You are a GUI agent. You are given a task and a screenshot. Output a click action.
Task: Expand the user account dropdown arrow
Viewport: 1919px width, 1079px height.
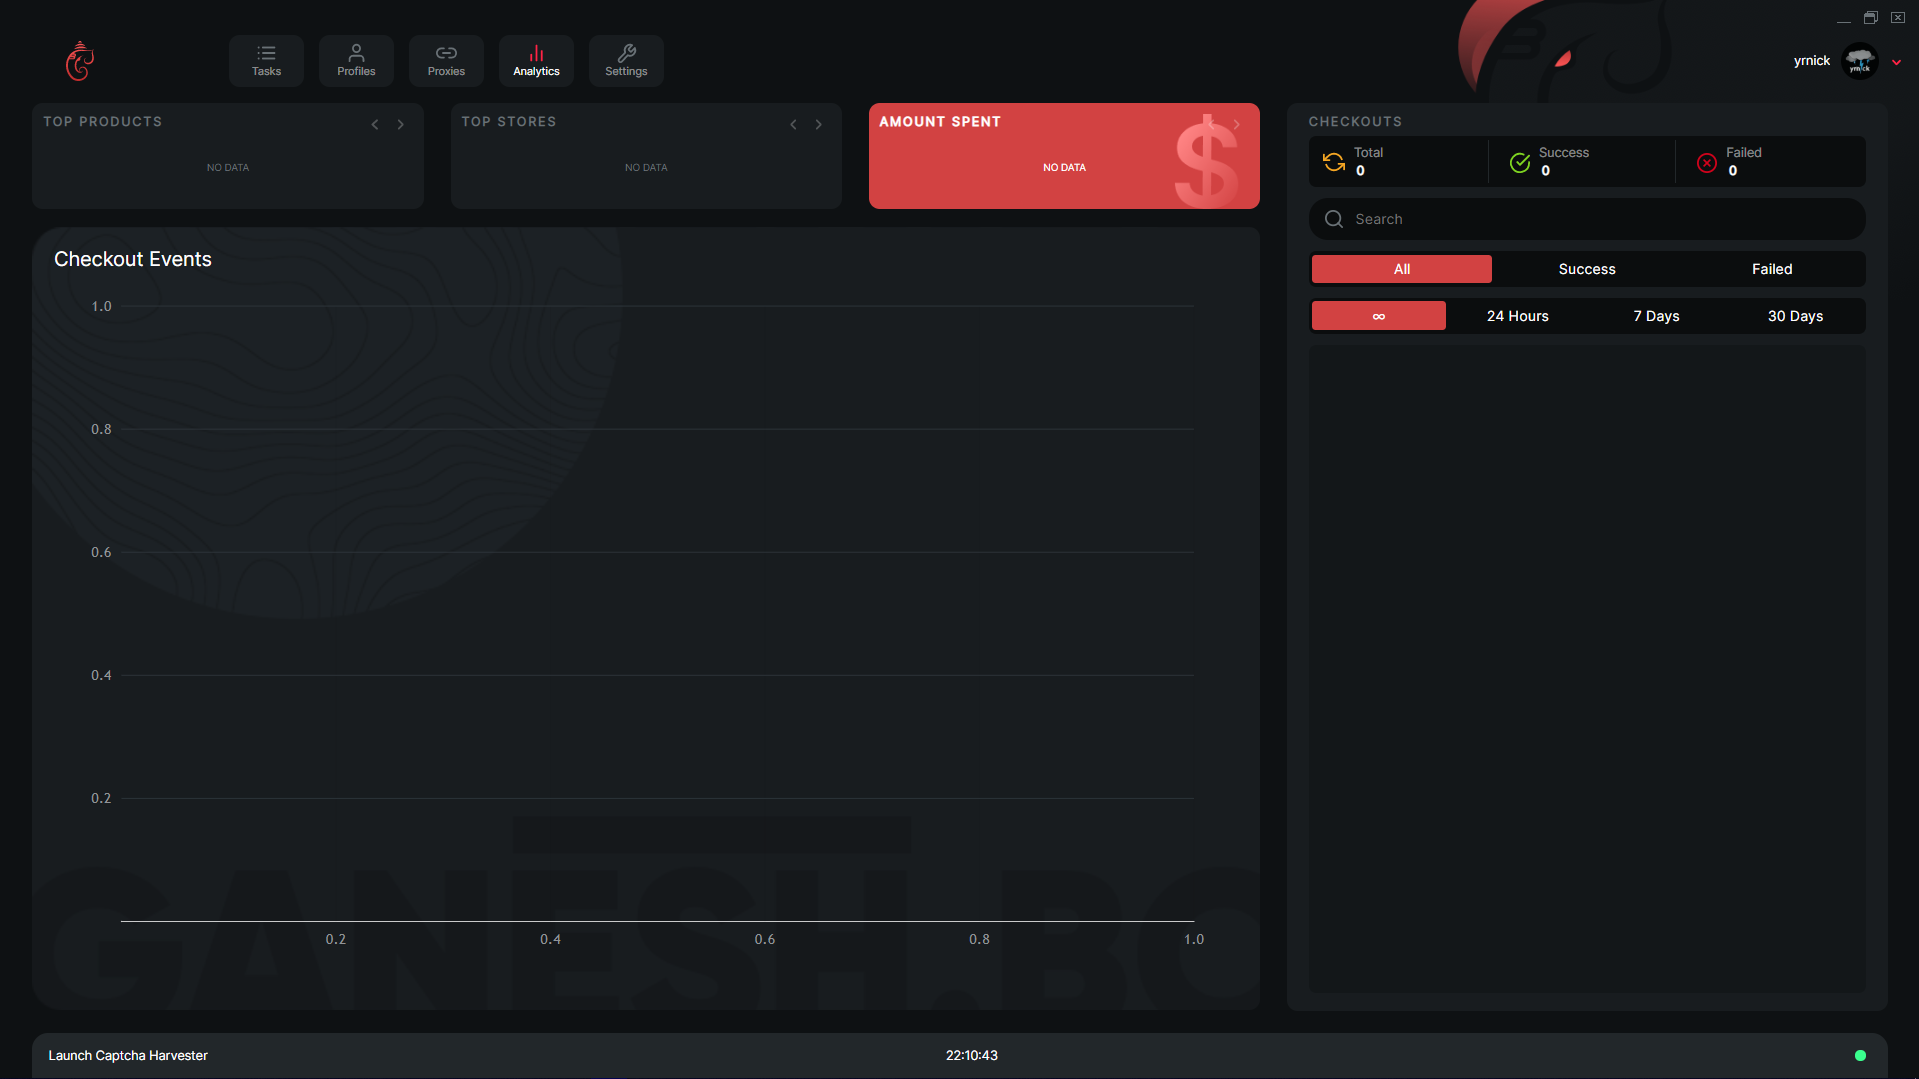point(1896,62)
